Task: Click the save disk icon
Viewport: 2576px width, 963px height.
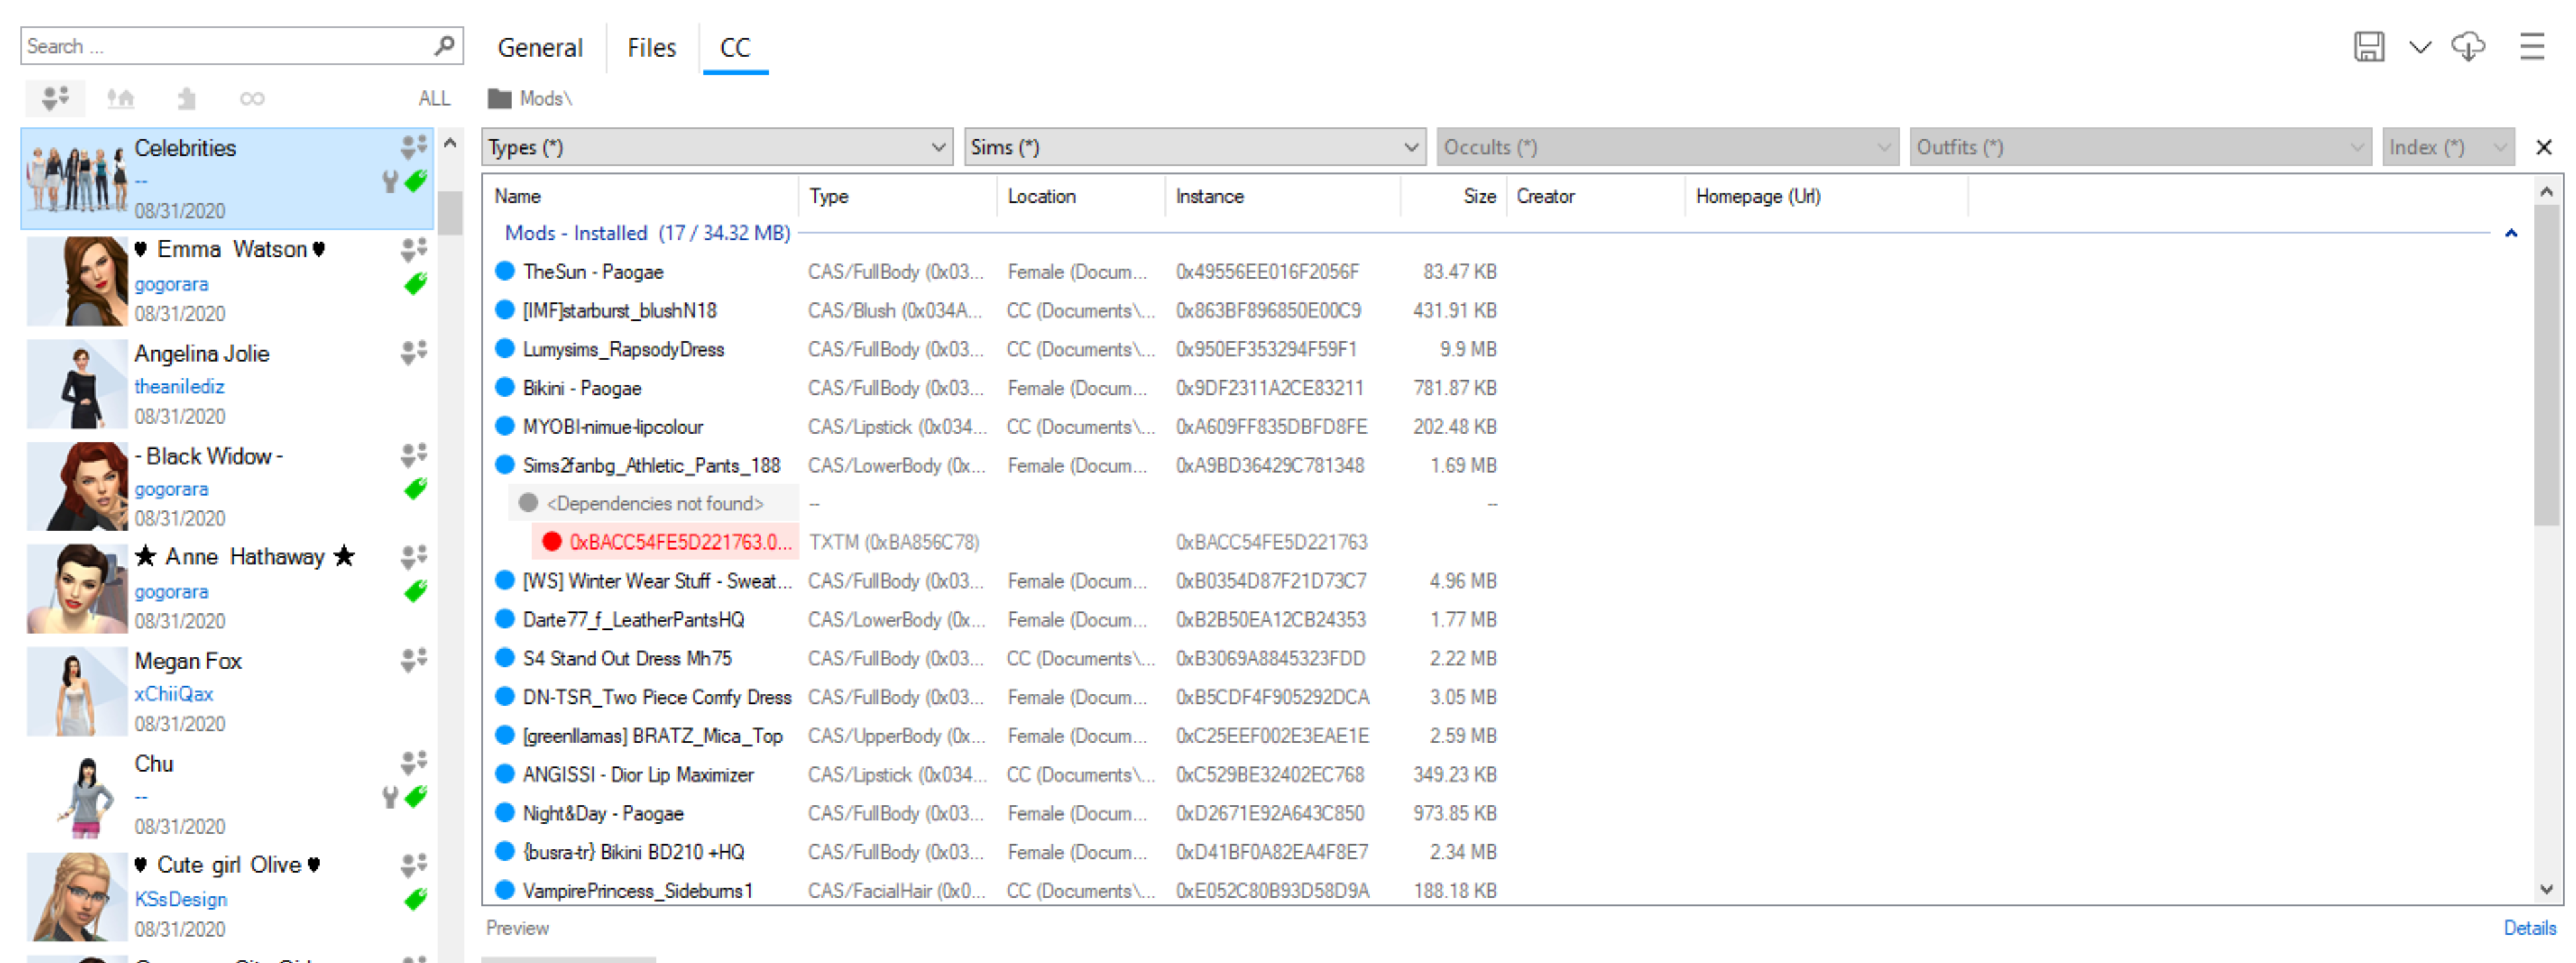Action: [x=2368, y=47]
